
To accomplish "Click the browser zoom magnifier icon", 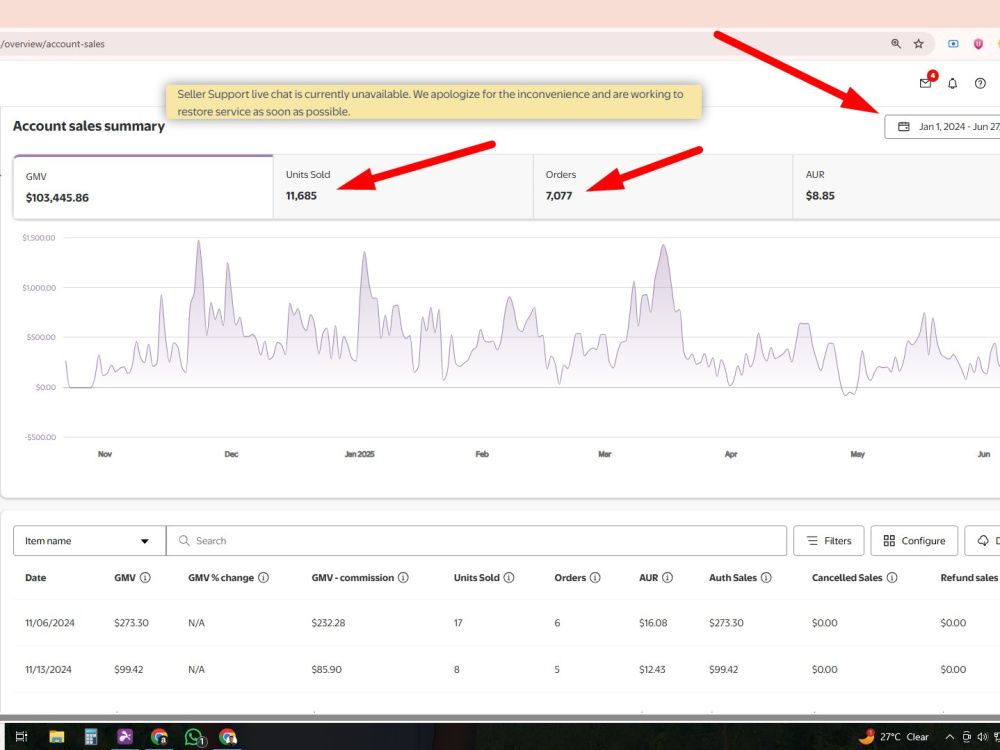I will coord(896,43).
